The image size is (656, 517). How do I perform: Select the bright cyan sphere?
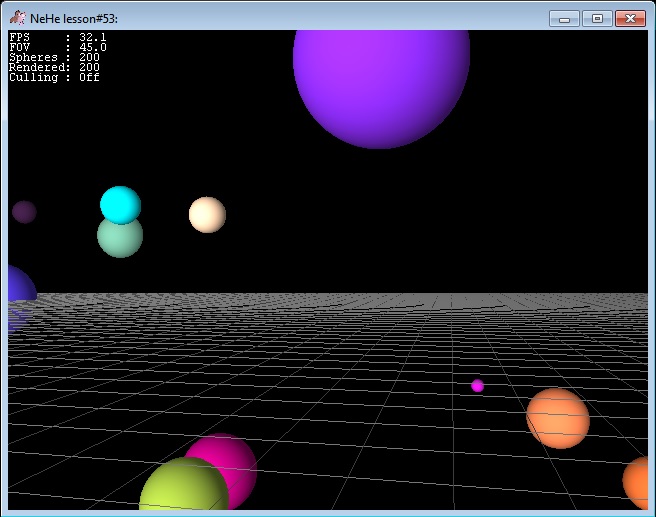click(120, 203)
